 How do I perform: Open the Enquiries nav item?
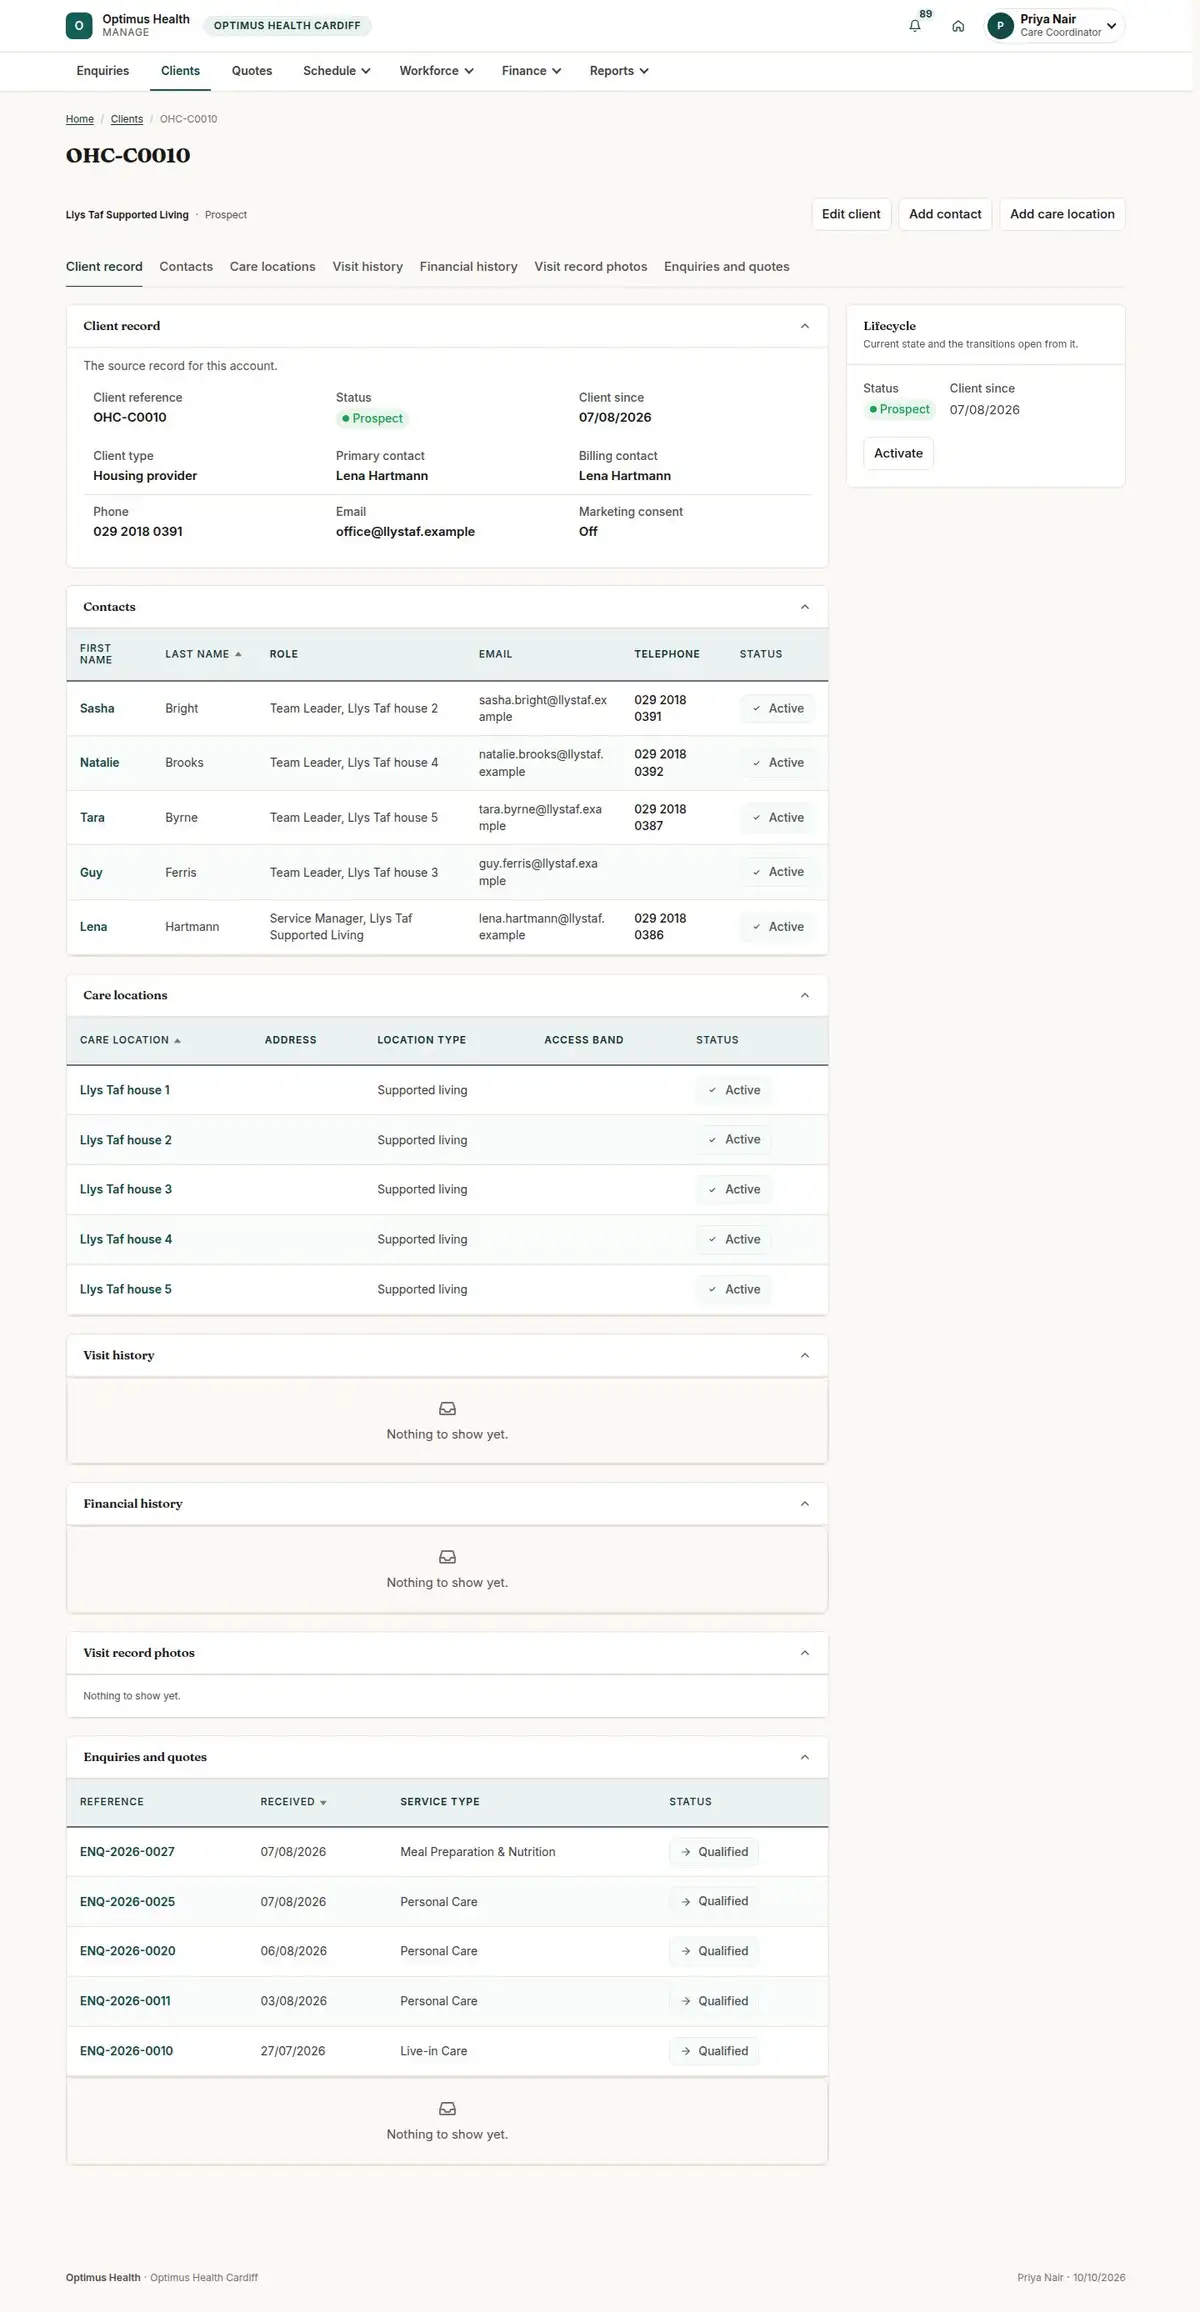point(103,71)
